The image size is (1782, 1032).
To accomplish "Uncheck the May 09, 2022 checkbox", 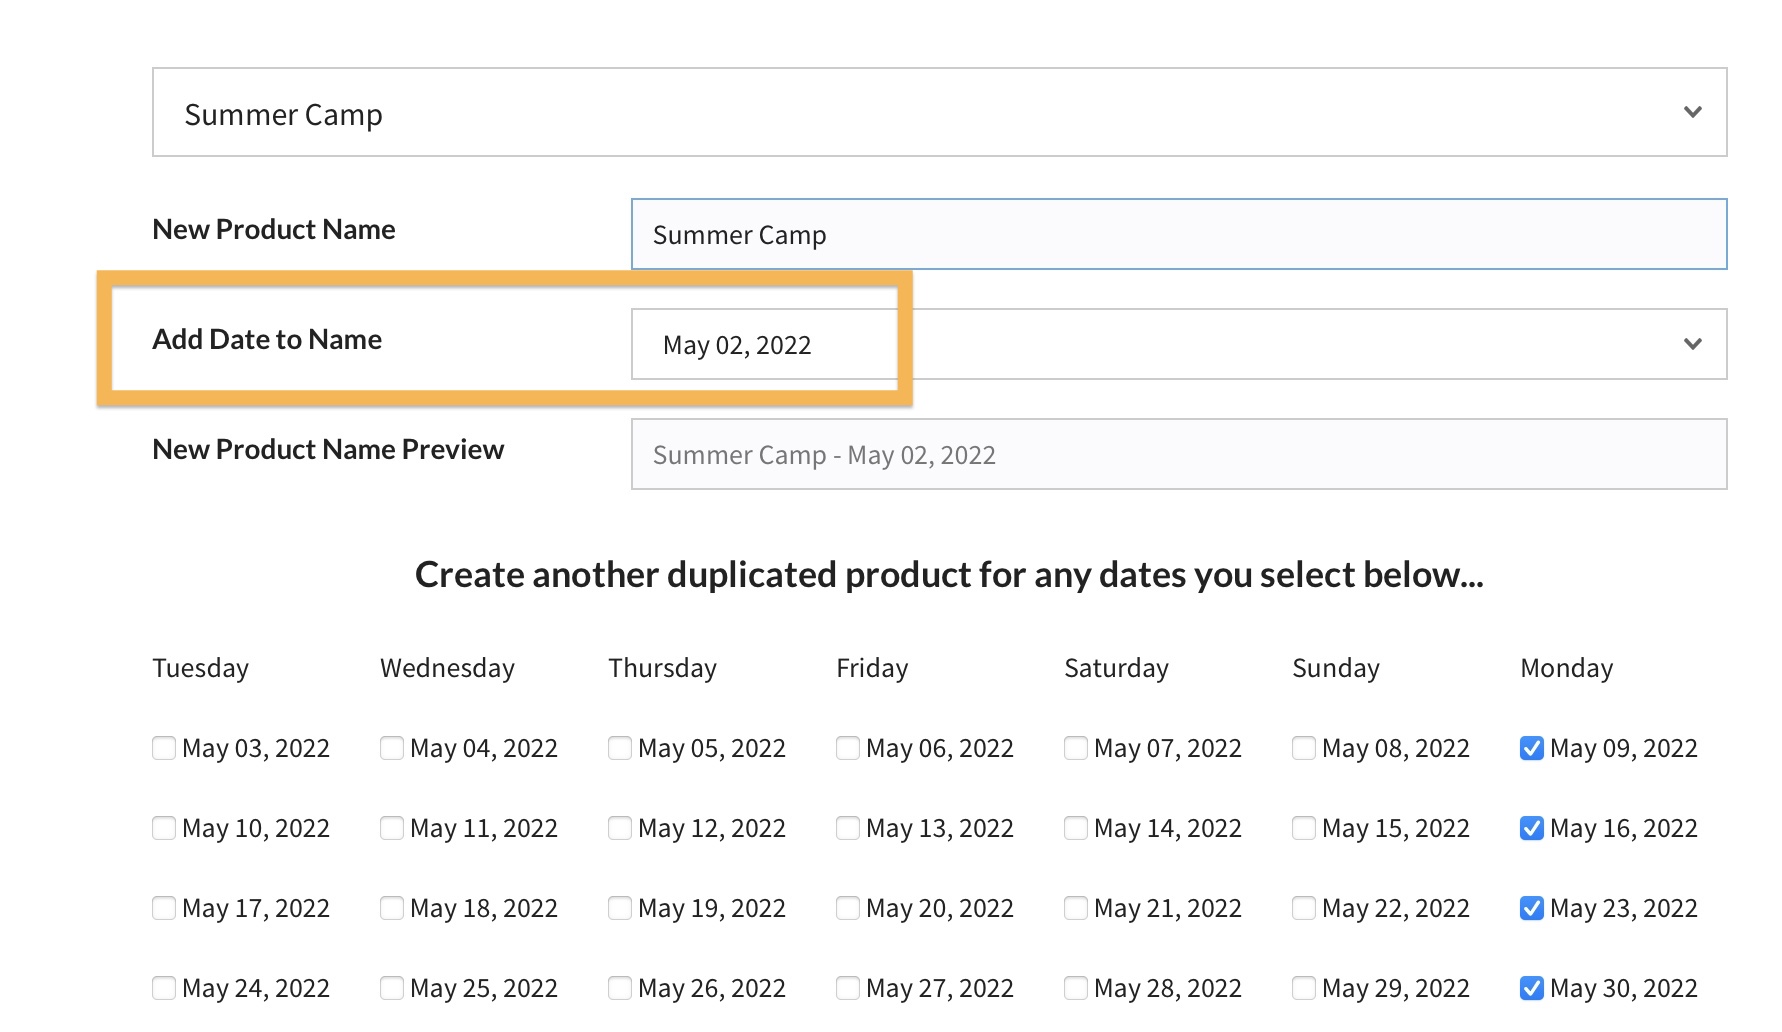I will (x=1531, y=748).
